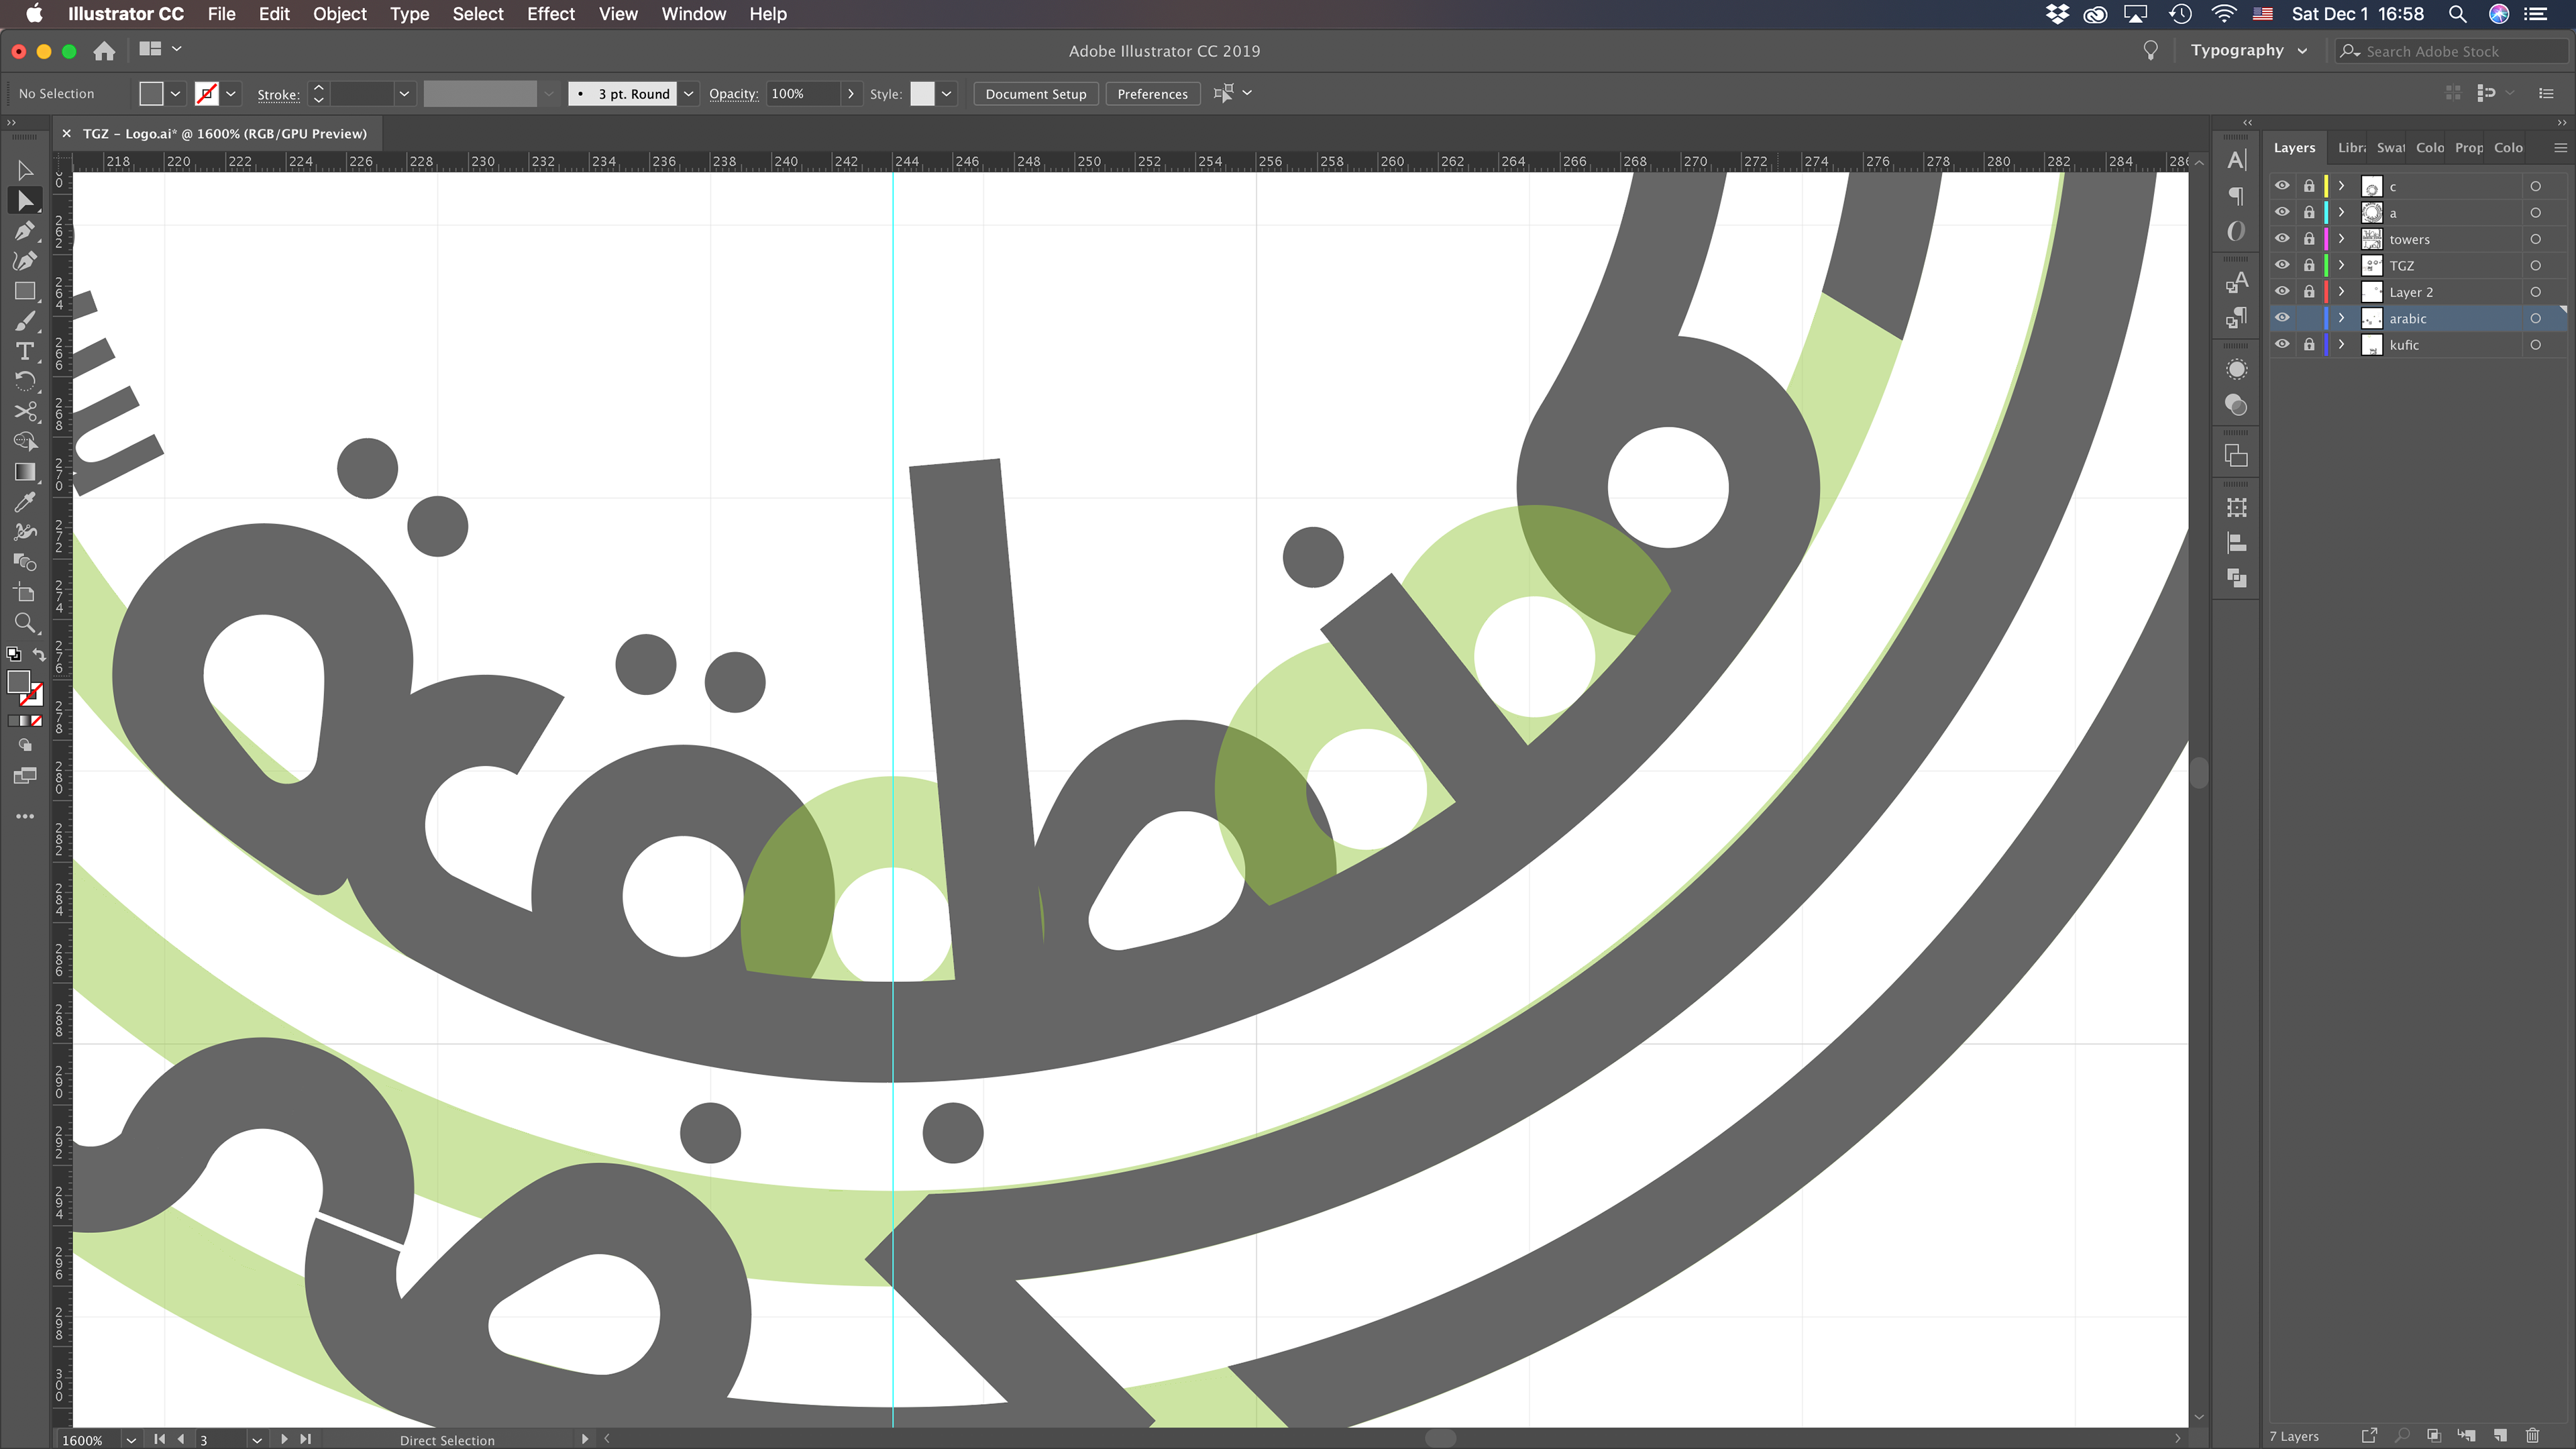Click the Stroke label link
The height and width of the screenshot is (1449, 2576).
(x=278, y=95)
